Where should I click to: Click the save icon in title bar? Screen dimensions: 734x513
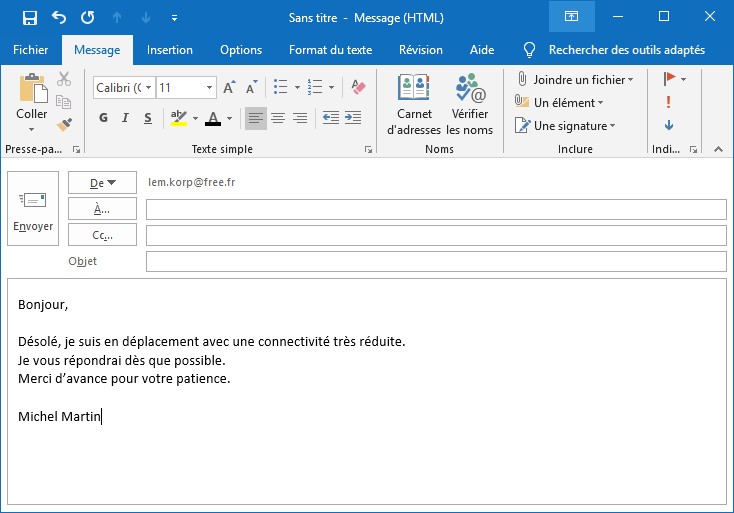point(30,18)
